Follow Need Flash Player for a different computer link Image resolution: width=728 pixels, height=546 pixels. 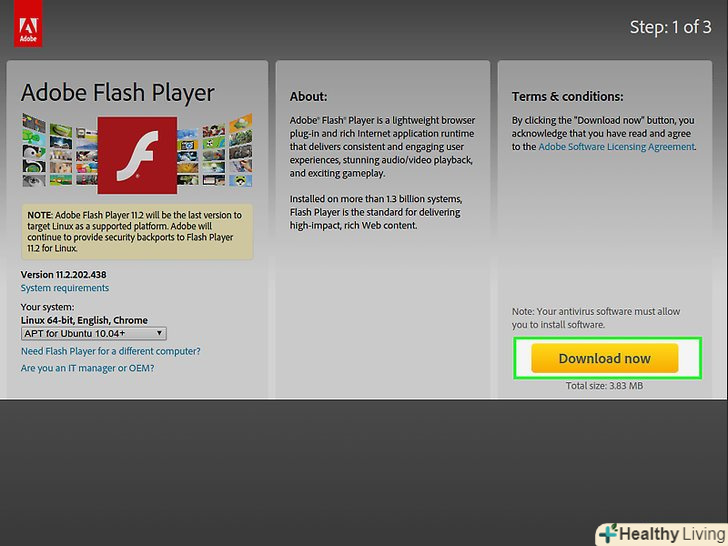point(110,351)
